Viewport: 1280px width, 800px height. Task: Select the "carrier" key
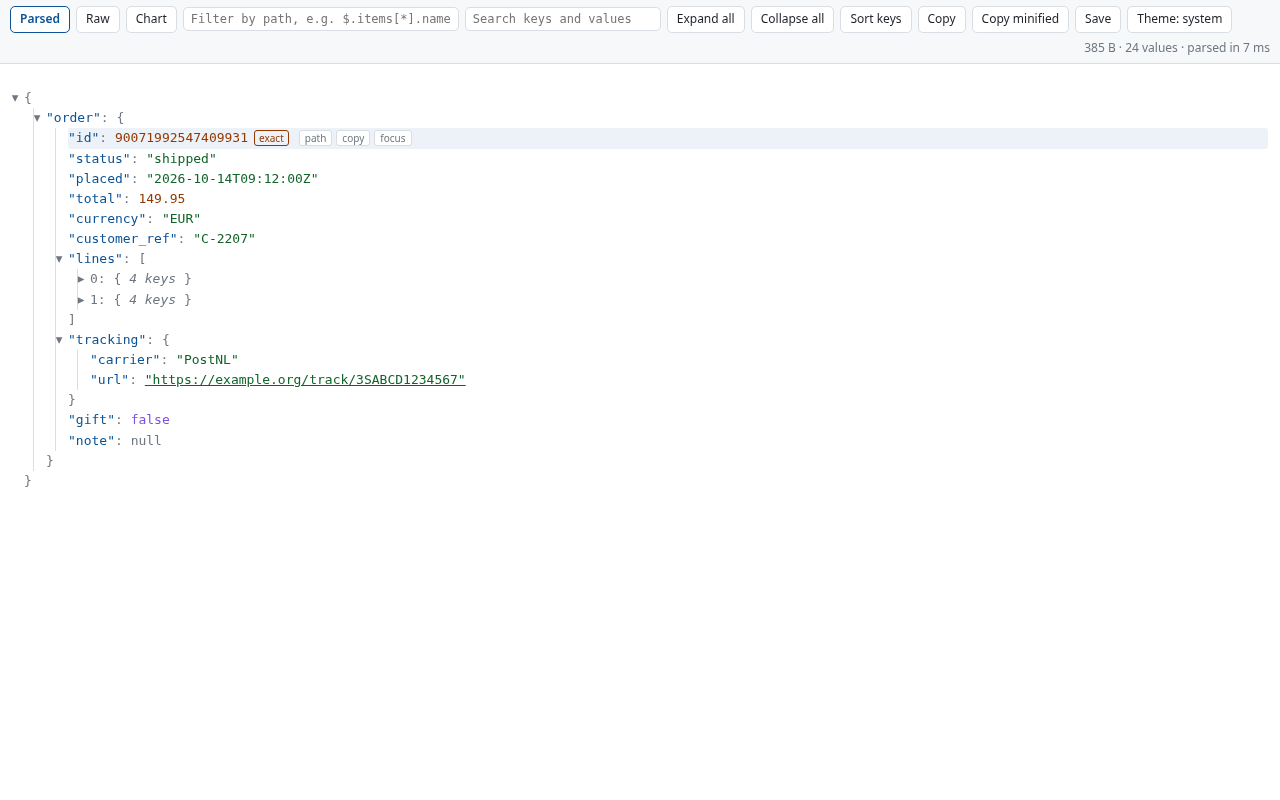click(x=125, y=360)
